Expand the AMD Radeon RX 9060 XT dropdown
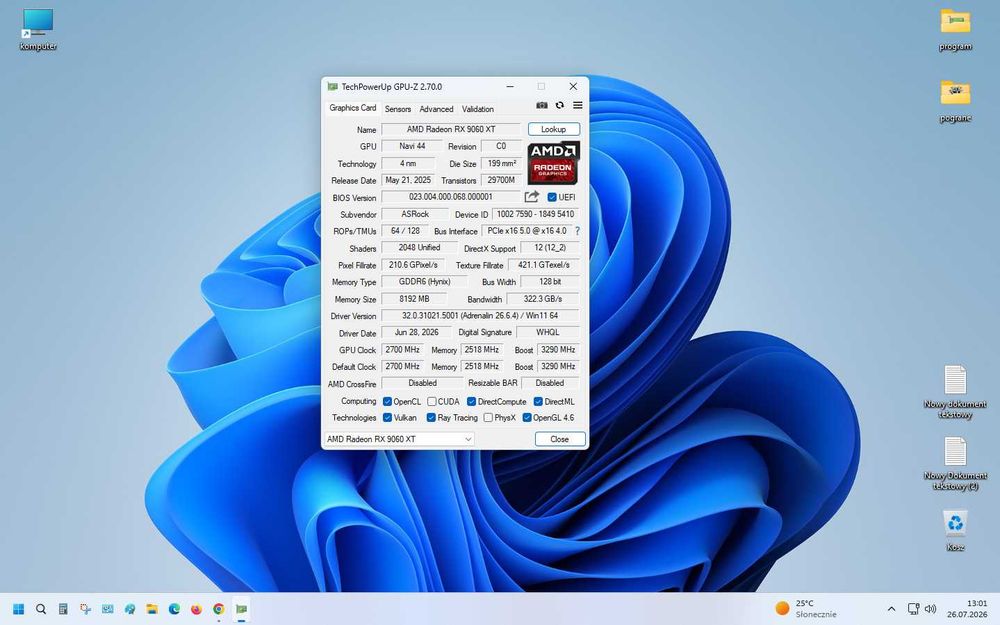 [399, 439]
